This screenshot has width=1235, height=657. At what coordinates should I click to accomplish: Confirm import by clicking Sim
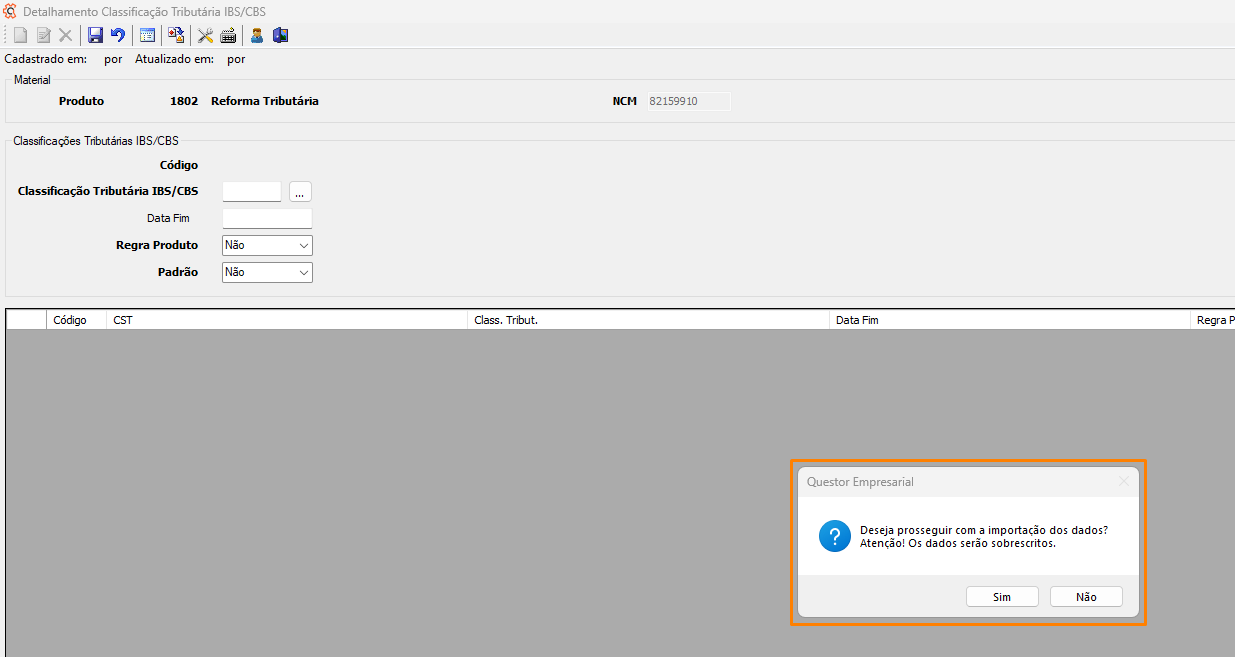[x=1002, y=597]
